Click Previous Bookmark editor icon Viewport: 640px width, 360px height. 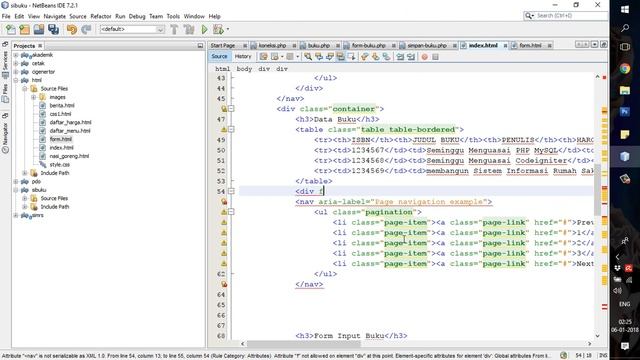pyautogui.click(x=364, y=57)
